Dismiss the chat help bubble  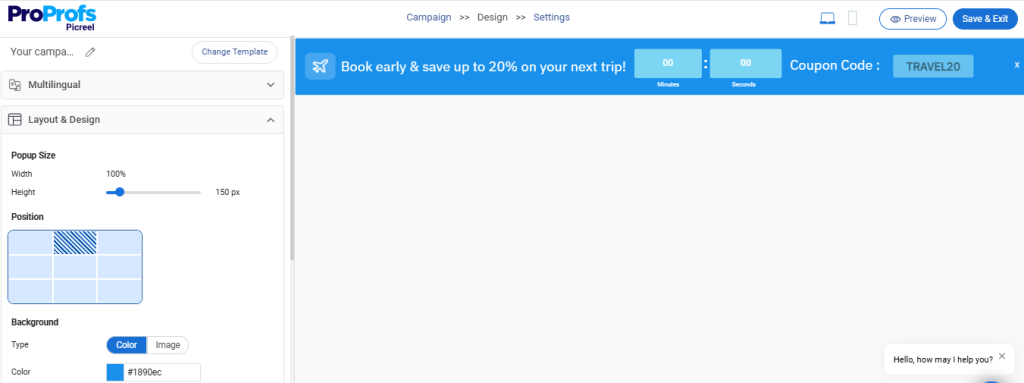1002,356
